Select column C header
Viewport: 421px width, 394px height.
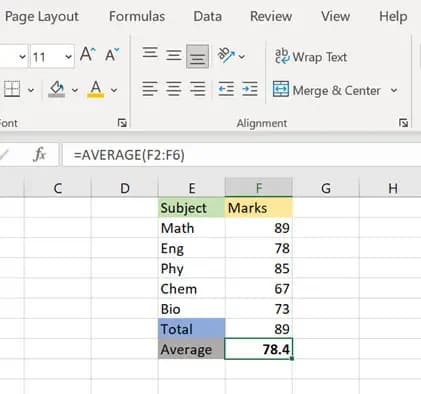(x=58, y=188)
